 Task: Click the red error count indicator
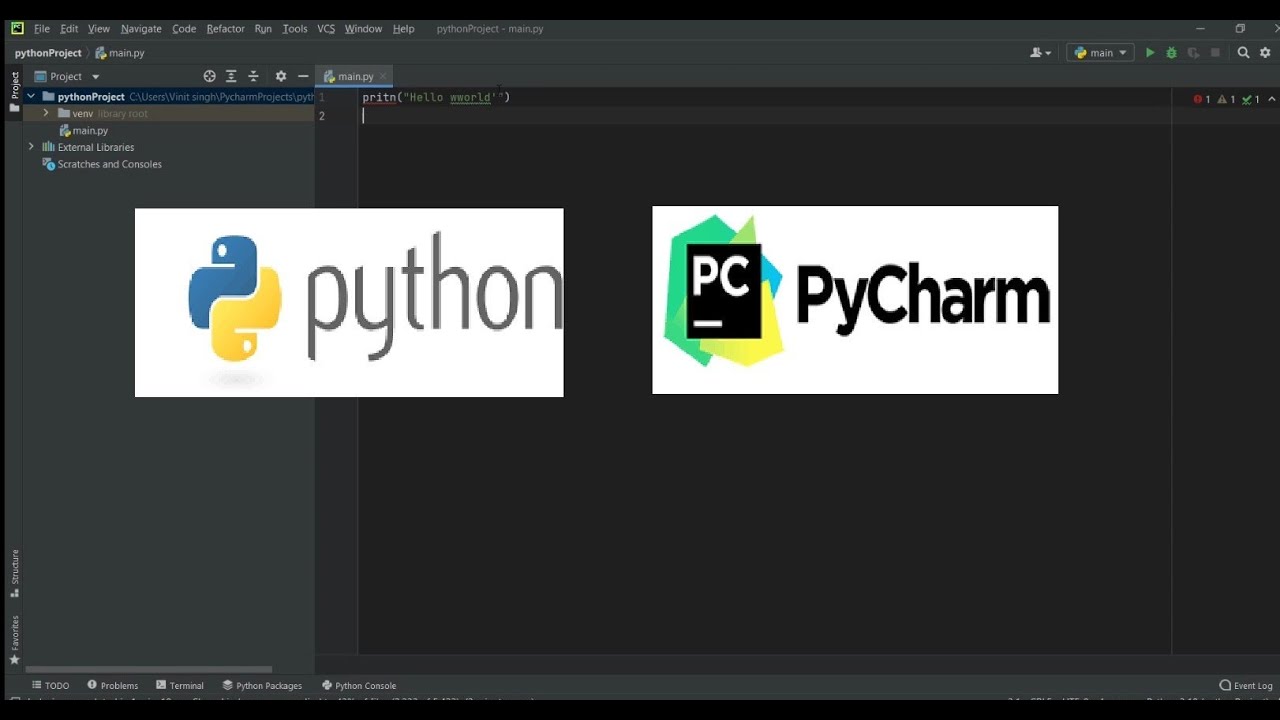[1202, 99]
